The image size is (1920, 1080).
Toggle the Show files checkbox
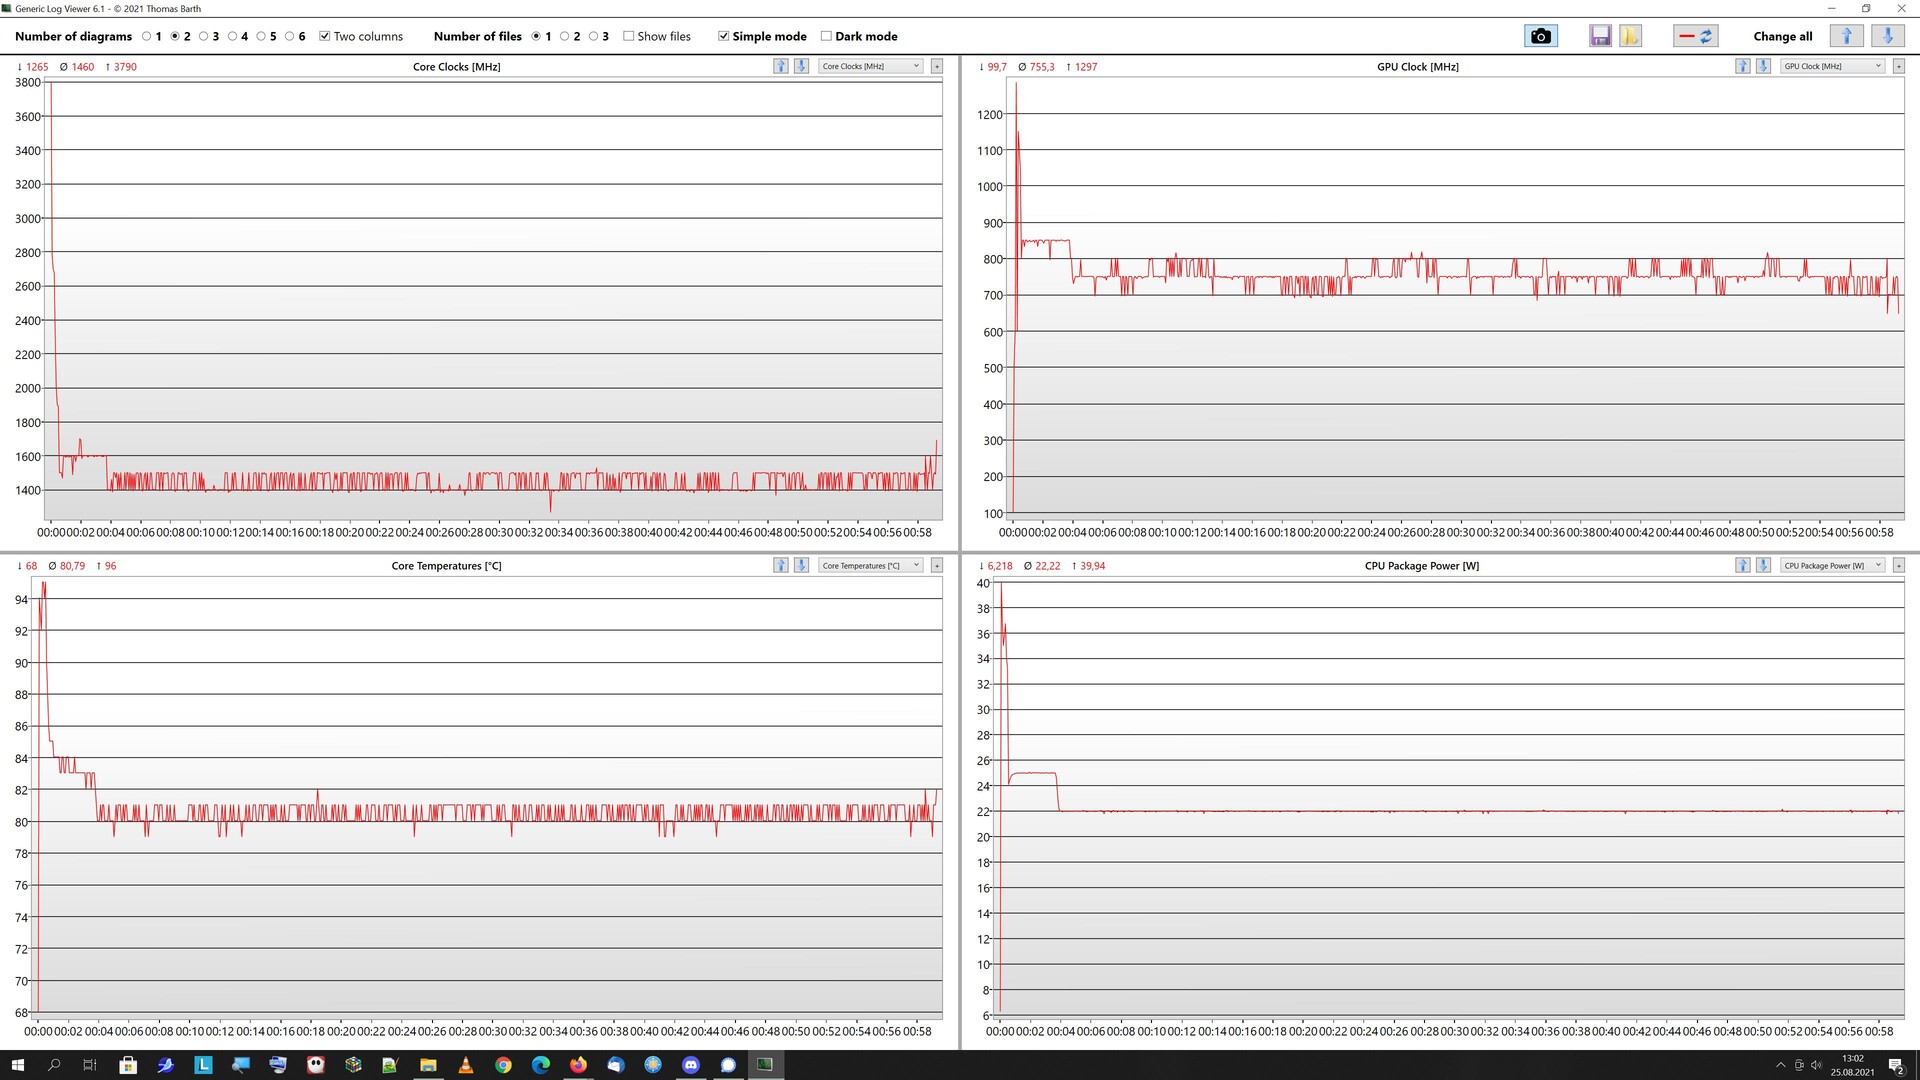628,36
